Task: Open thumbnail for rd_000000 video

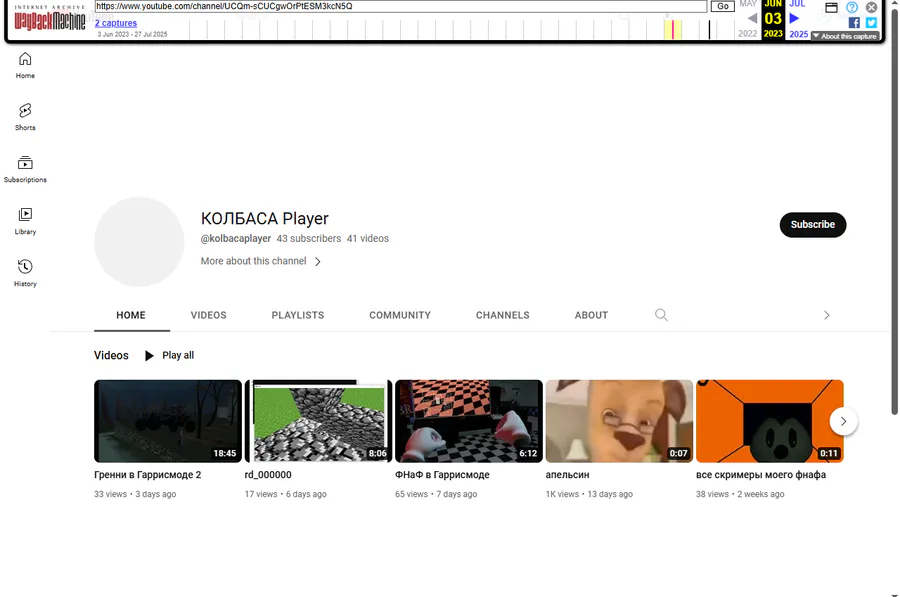Action: coord(319,421)
